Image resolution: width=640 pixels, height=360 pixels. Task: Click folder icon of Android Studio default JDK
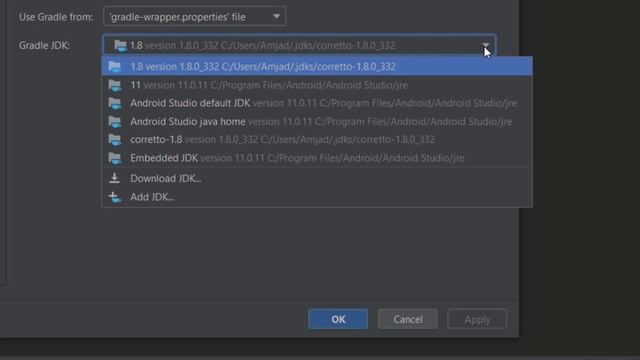click(x=115, y=103)
